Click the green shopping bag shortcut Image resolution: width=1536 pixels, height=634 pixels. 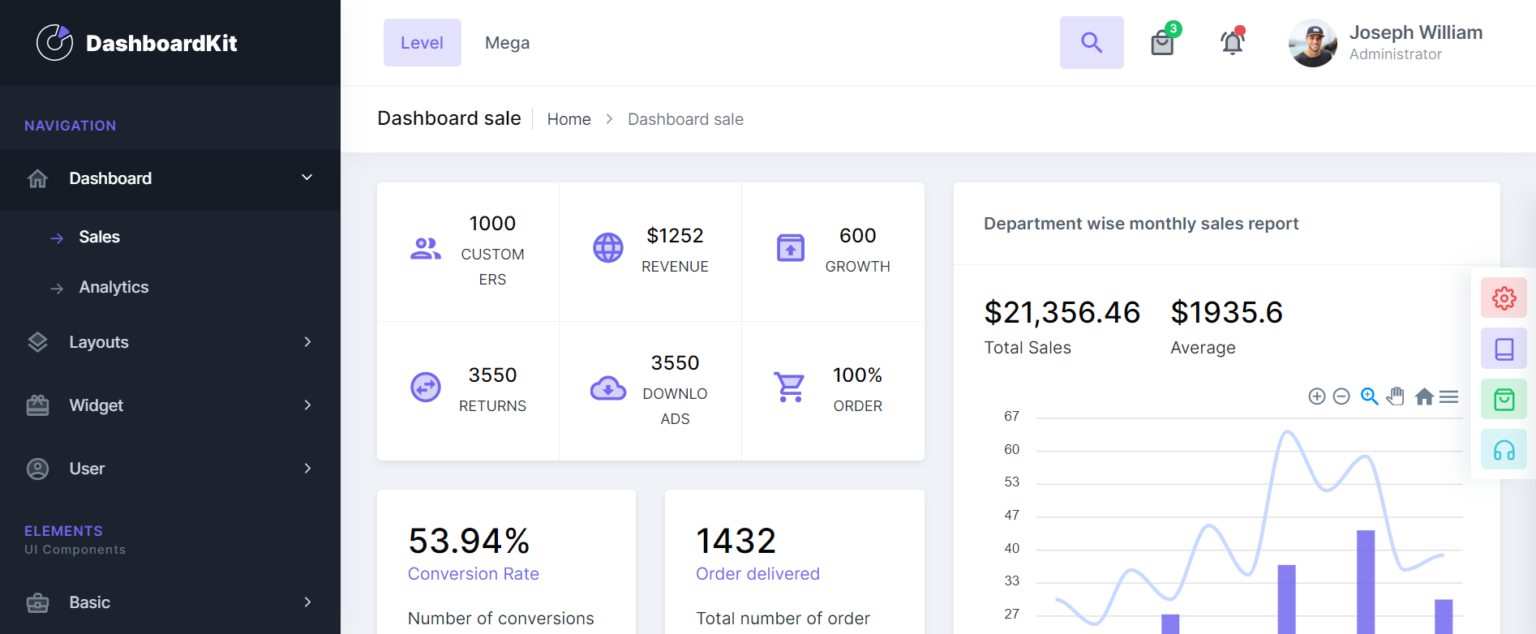point(1503,398)
